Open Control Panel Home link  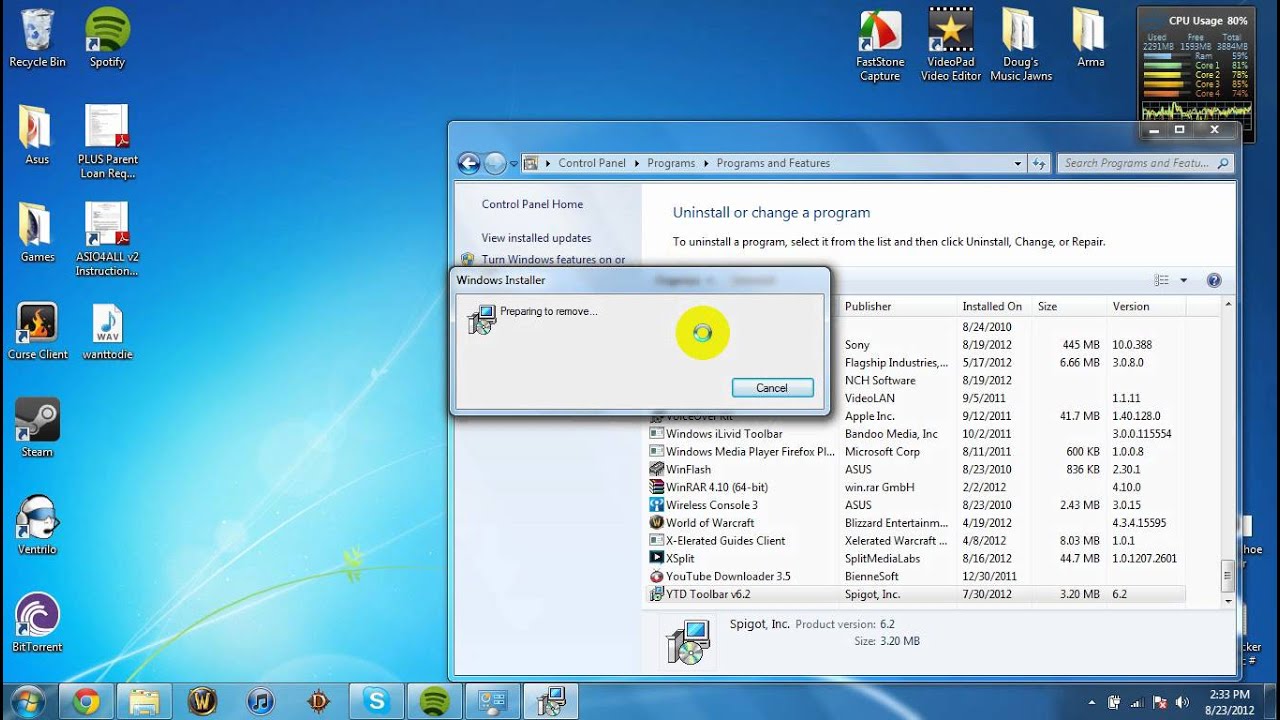click(x=532, y=204)
